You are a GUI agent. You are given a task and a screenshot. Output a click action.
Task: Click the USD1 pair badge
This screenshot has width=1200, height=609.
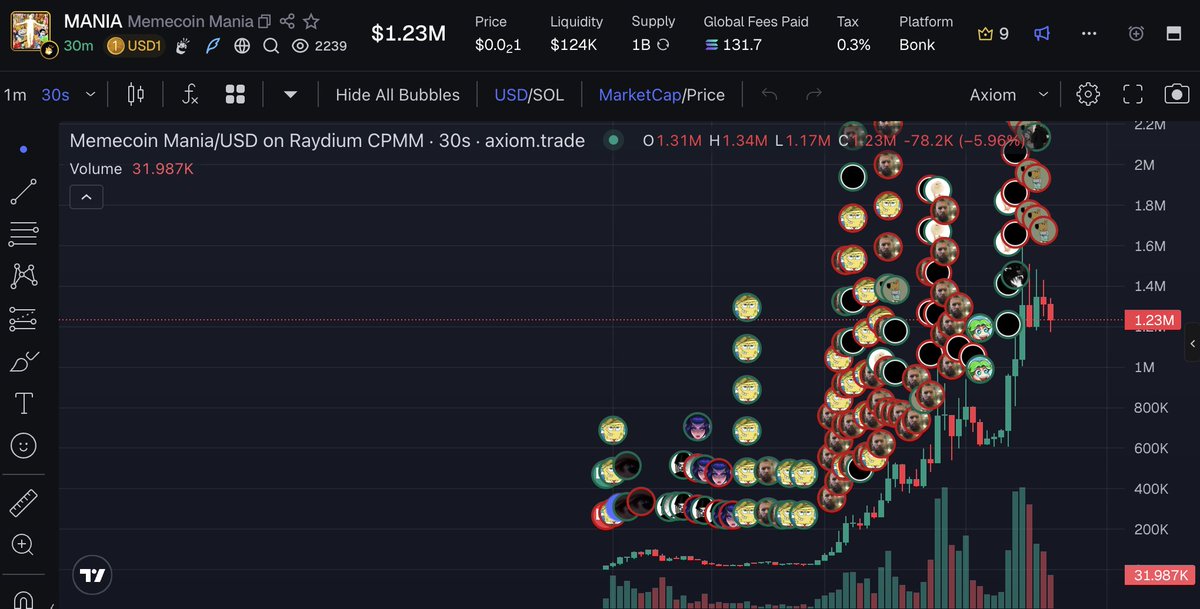(x=135, y=46)
